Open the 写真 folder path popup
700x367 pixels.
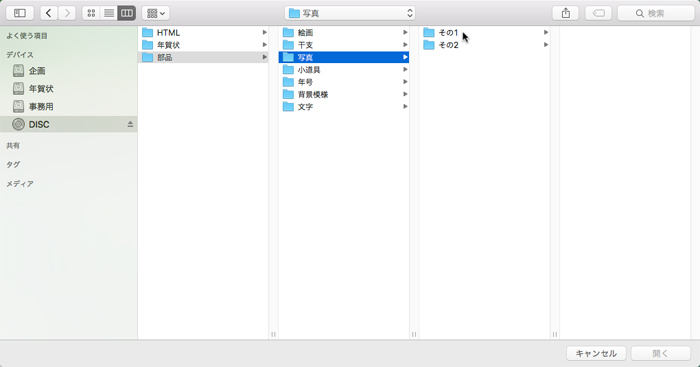[x=350, y=13]
